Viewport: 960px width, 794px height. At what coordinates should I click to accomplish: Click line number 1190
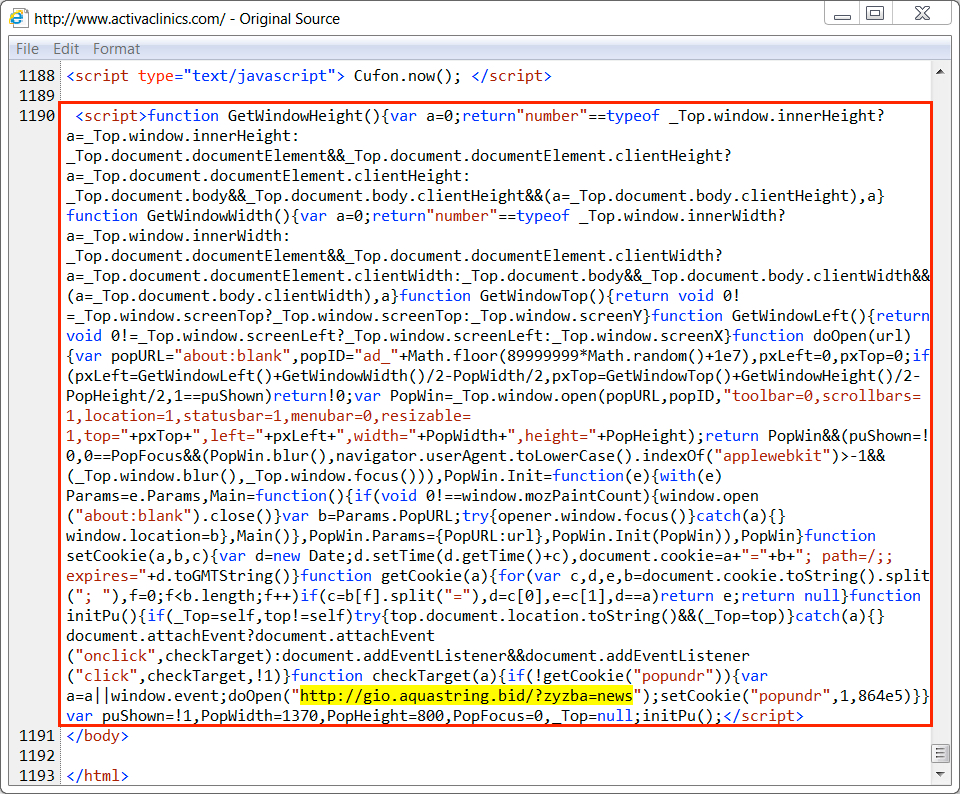[37, 116]
